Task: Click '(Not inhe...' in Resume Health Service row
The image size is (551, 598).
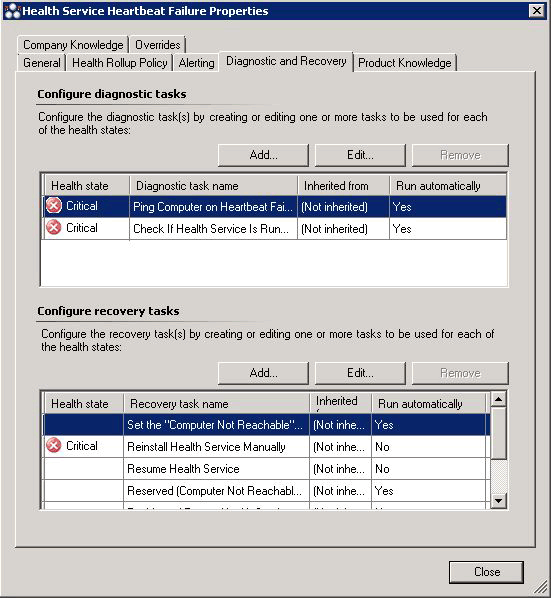Action: tap(339, 468)
